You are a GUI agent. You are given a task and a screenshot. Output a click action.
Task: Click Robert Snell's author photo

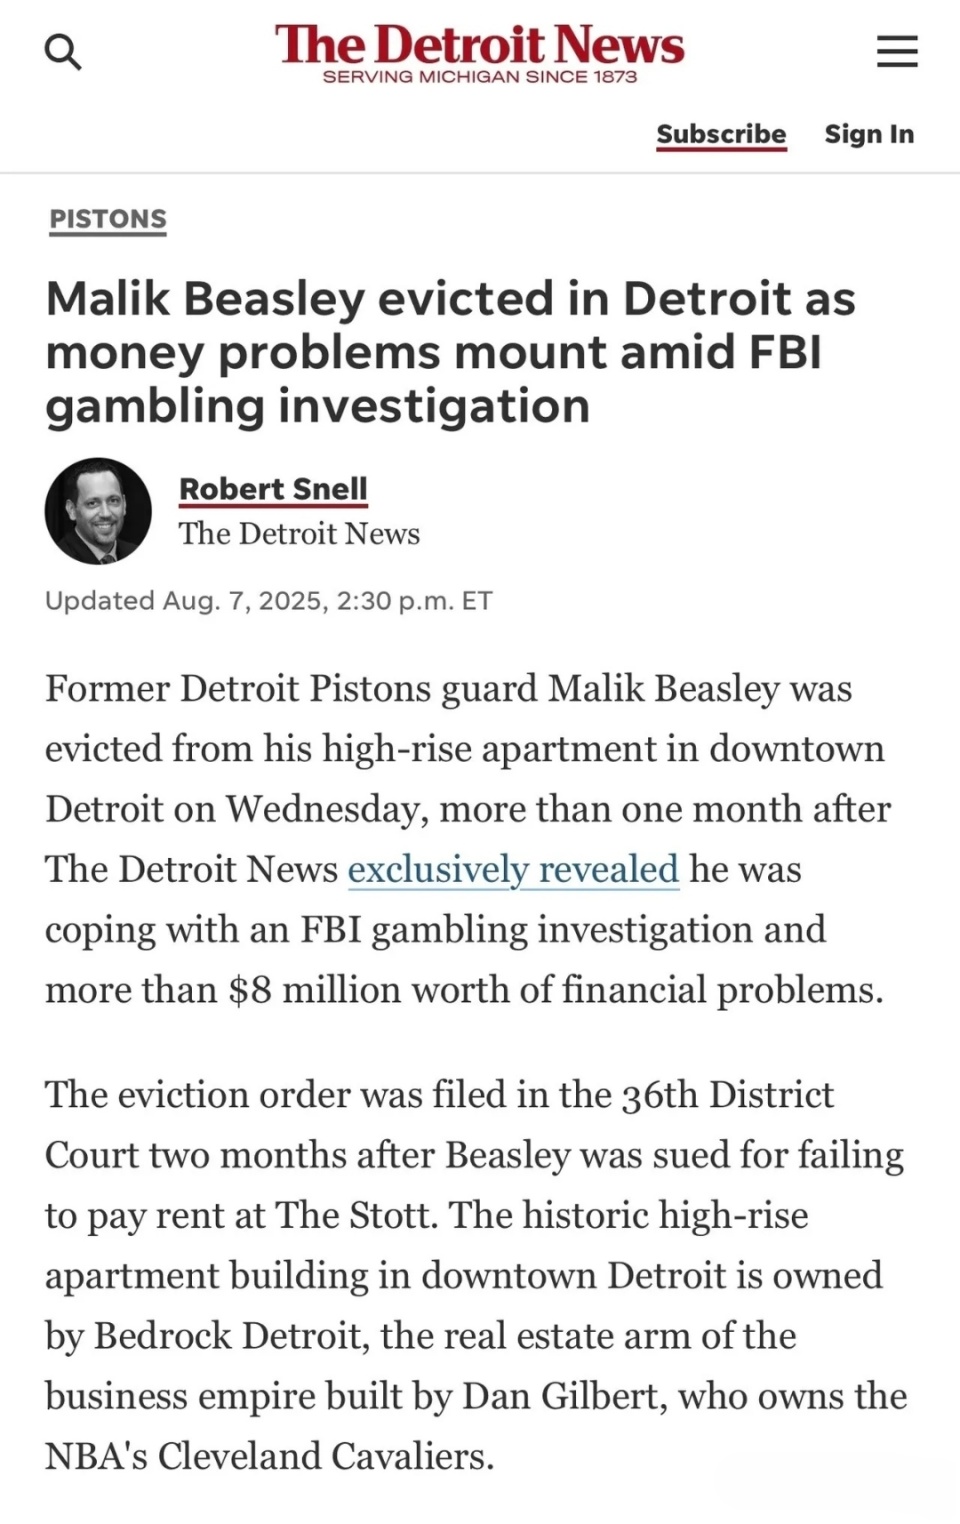98,511
